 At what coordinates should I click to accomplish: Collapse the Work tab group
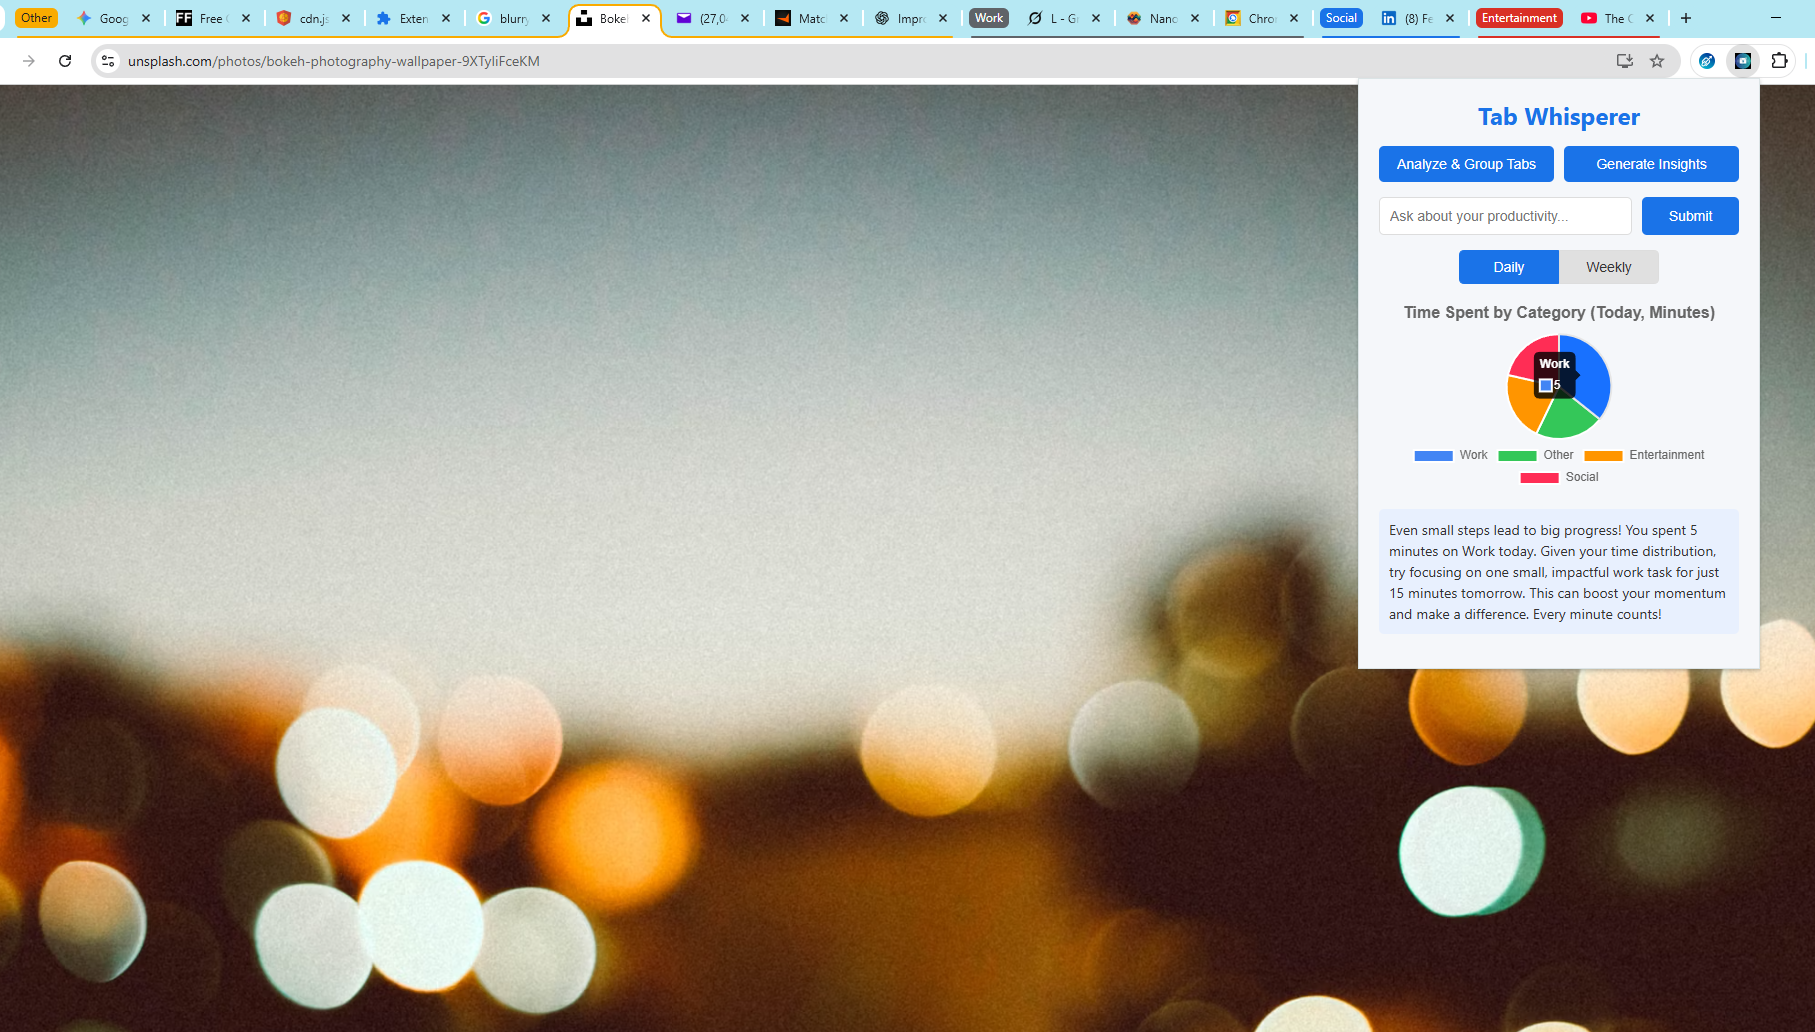click(x=988, y=17)
